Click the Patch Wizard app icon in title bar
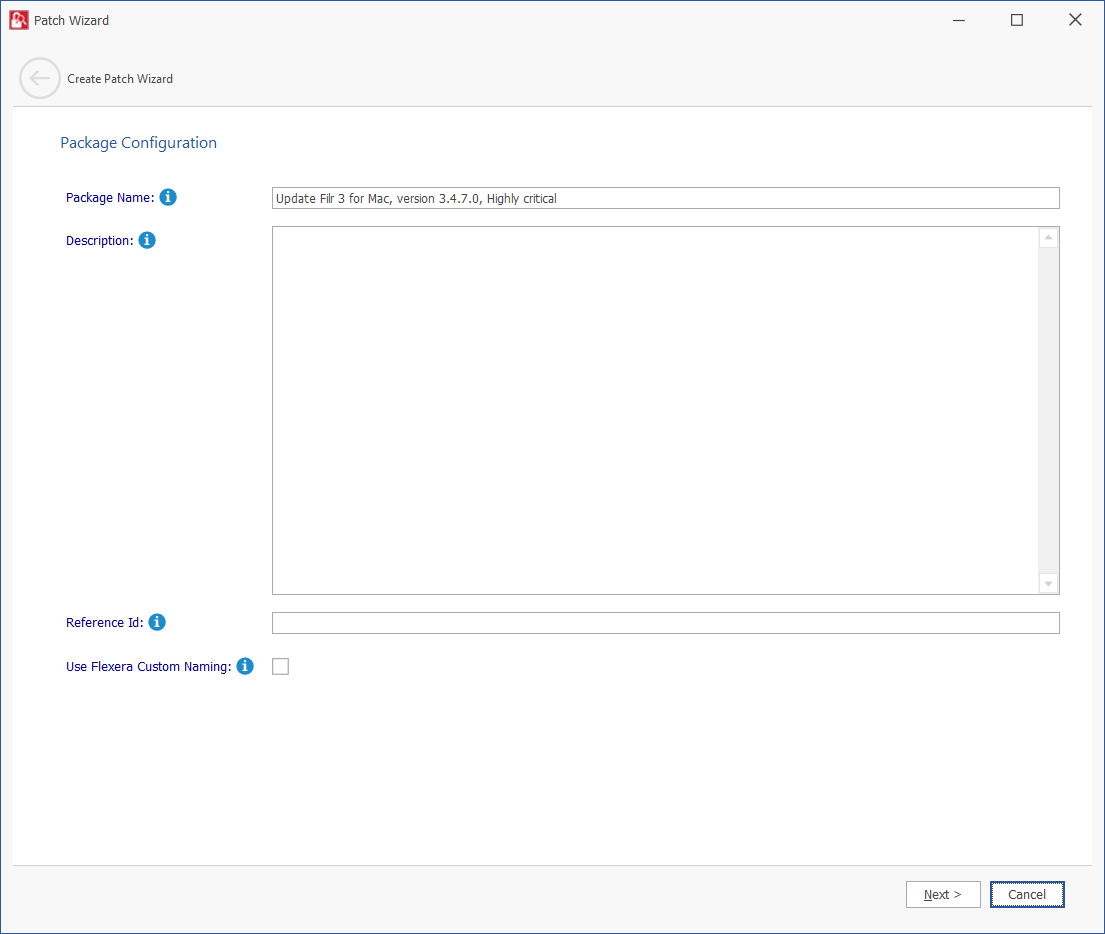 pyautogui.click(x=18, y=20)
